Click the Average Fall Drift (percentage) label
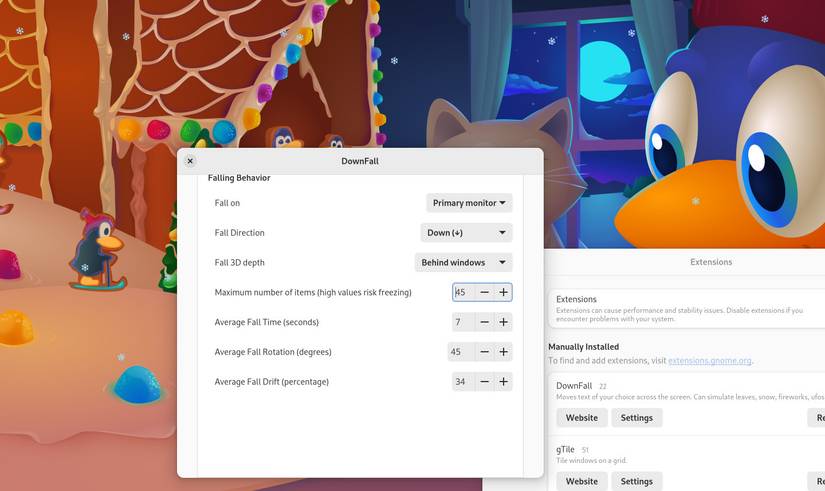Image resolution: width=825 pixels, height=491 pixels. click(x=271, y=382)
